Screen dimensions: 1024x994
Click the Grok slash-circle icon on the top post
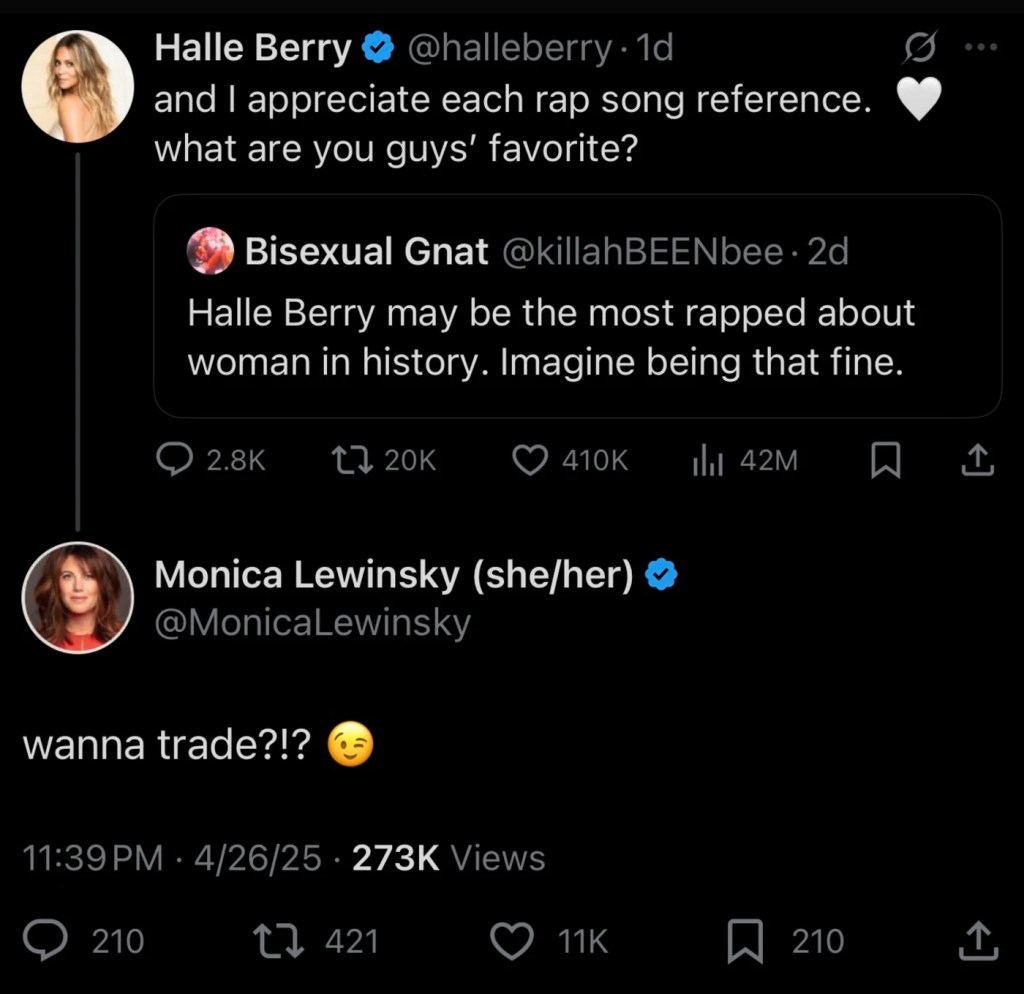pos(920,47)
